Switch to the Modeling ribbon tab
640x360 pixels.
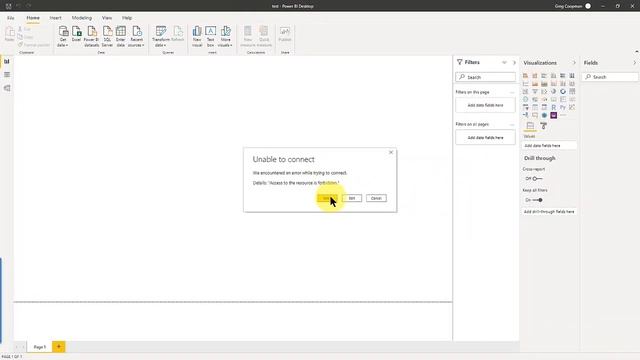tap(82, 18)
